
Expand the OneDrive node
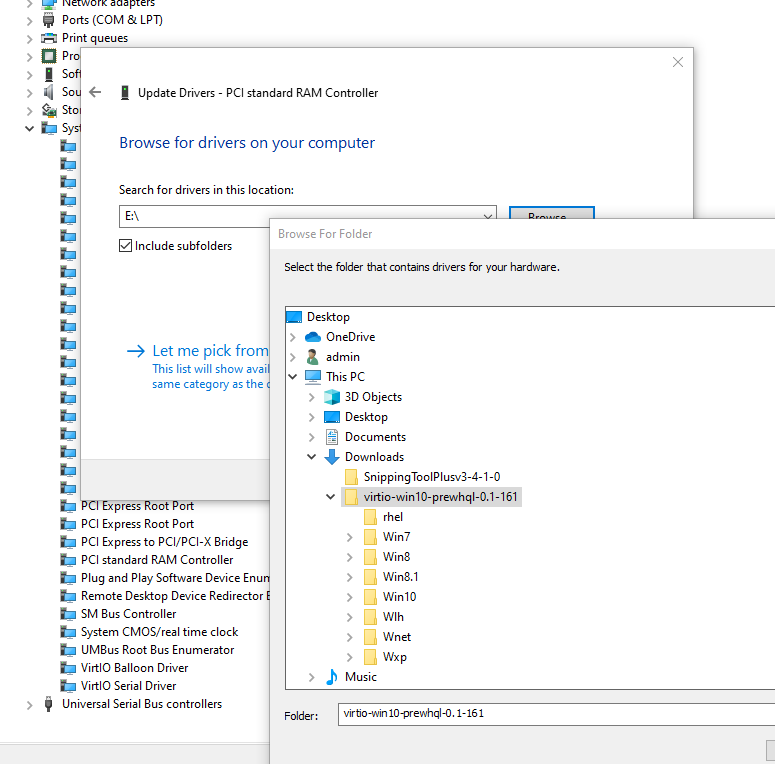click(293, 337)
